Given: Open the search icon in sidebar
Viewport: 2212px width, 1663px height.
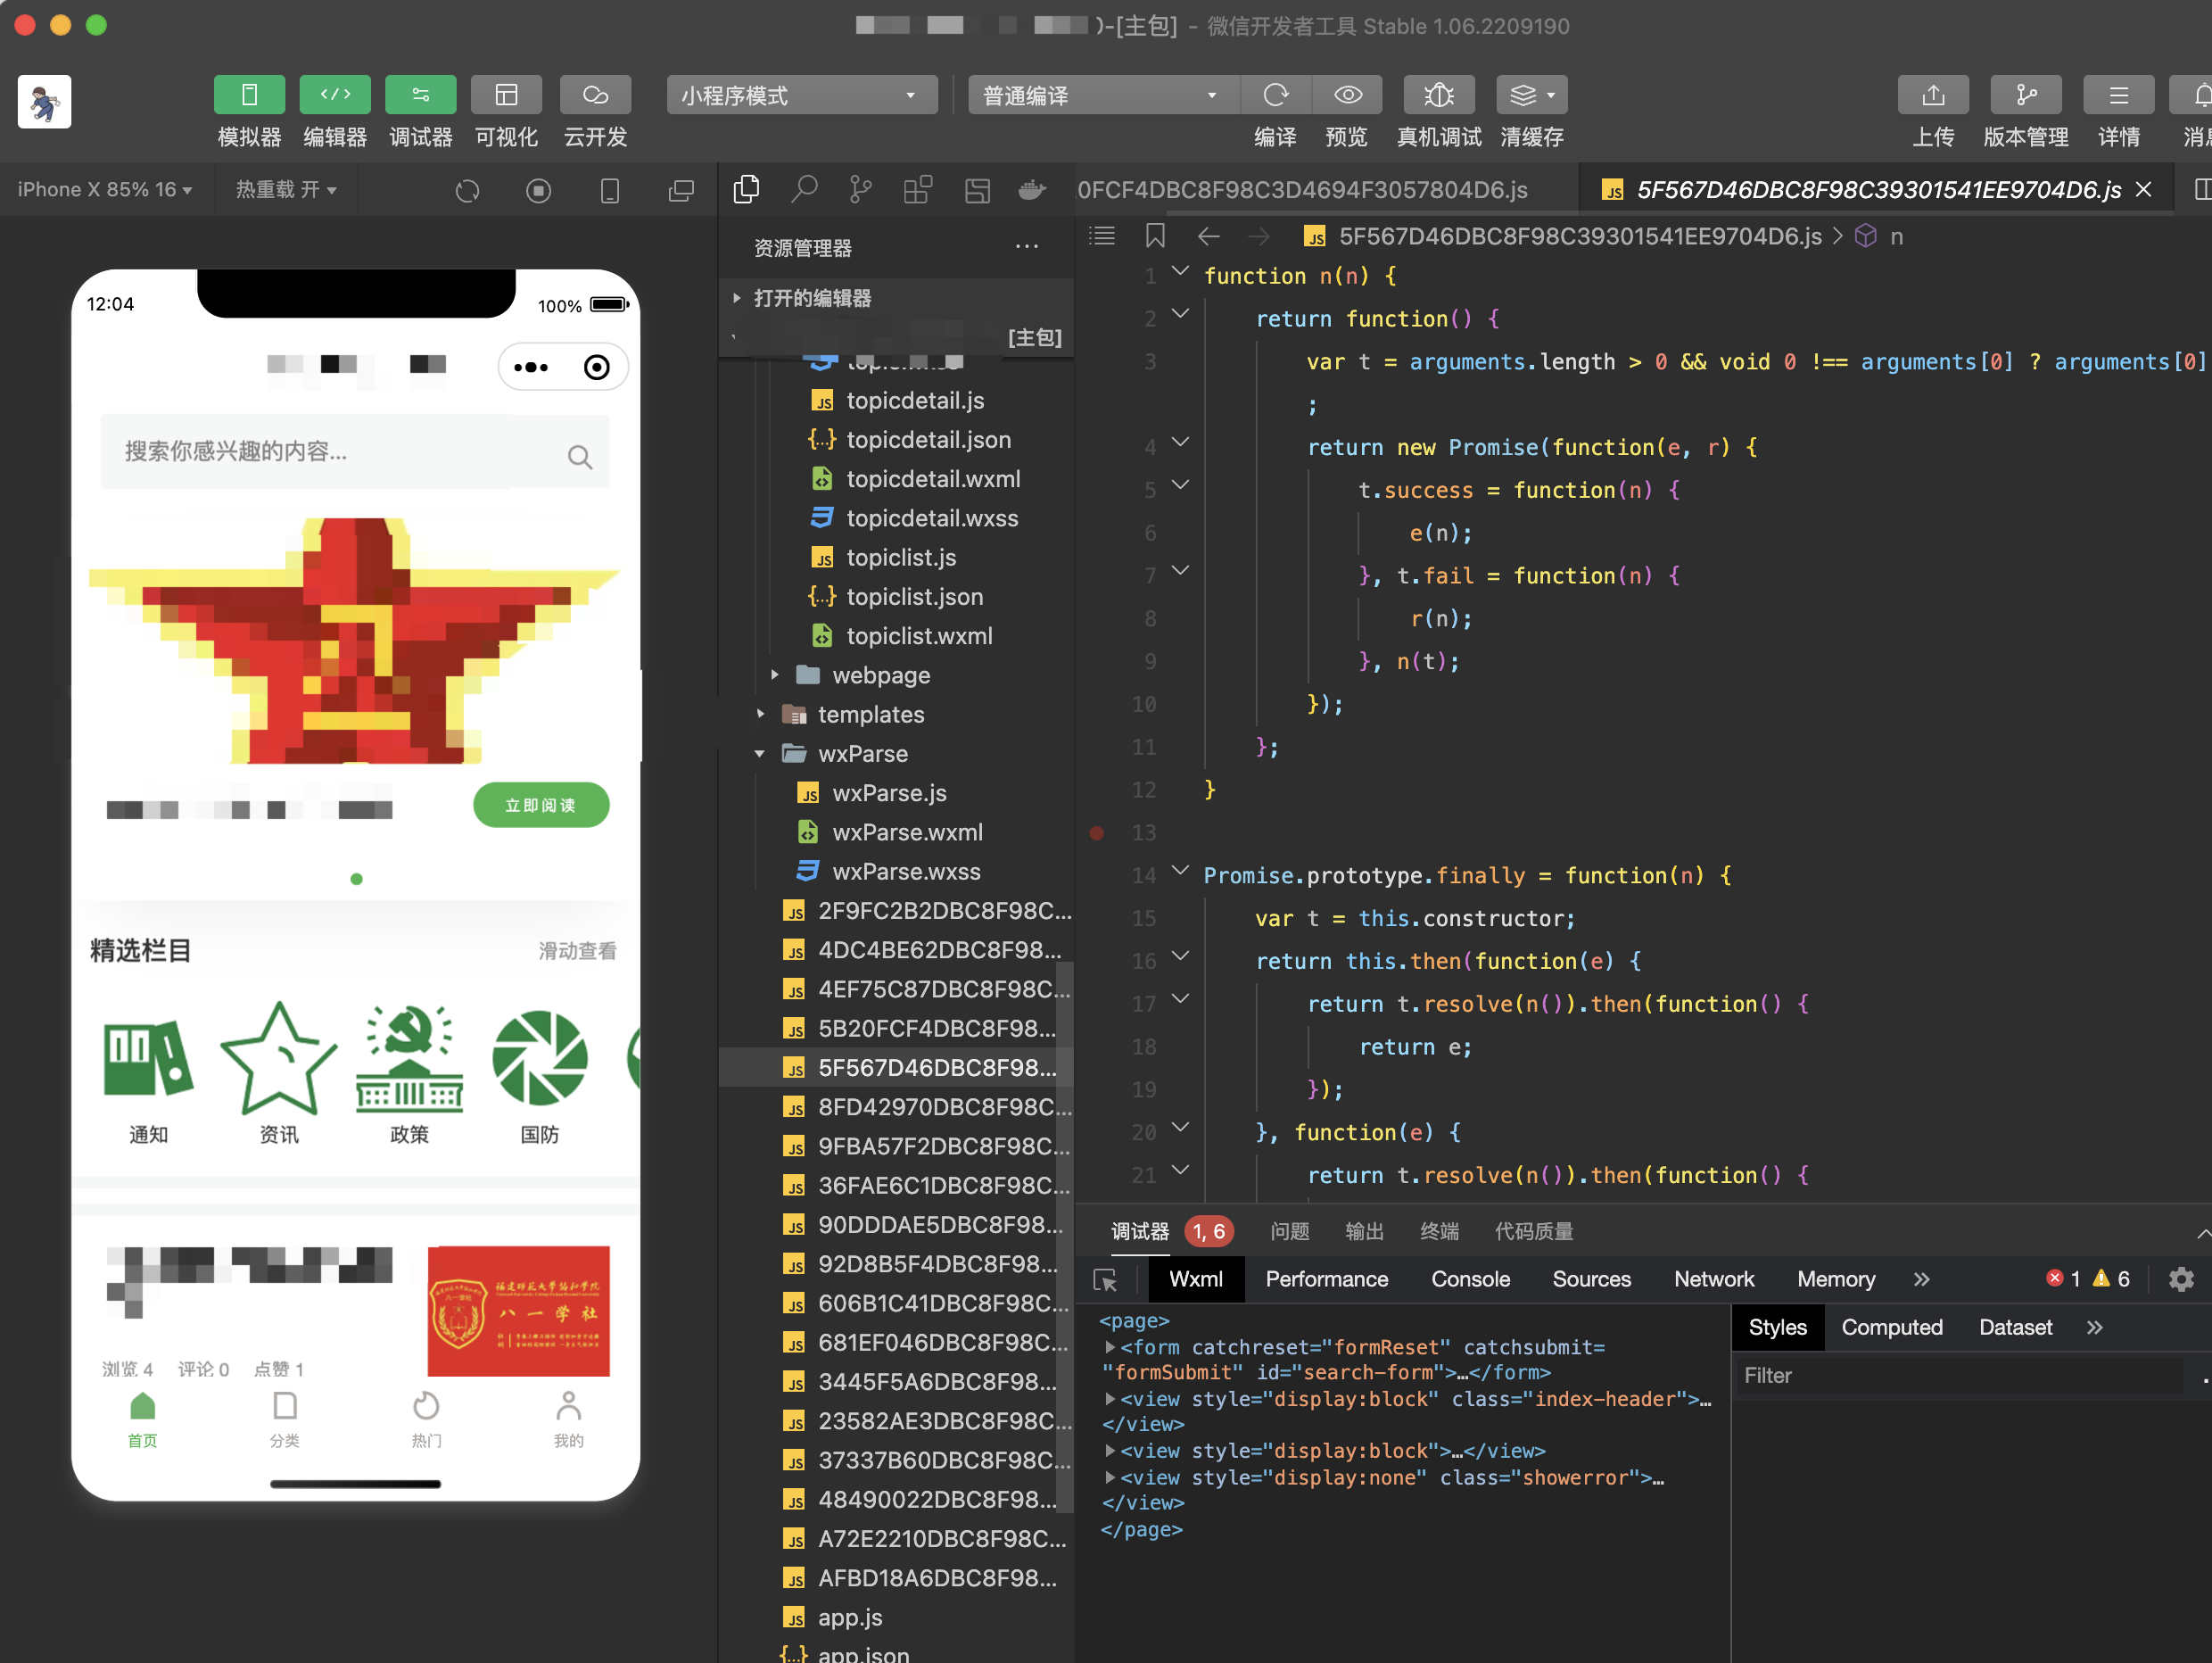Looking at the screenshot, I should [x=803, y=189].
